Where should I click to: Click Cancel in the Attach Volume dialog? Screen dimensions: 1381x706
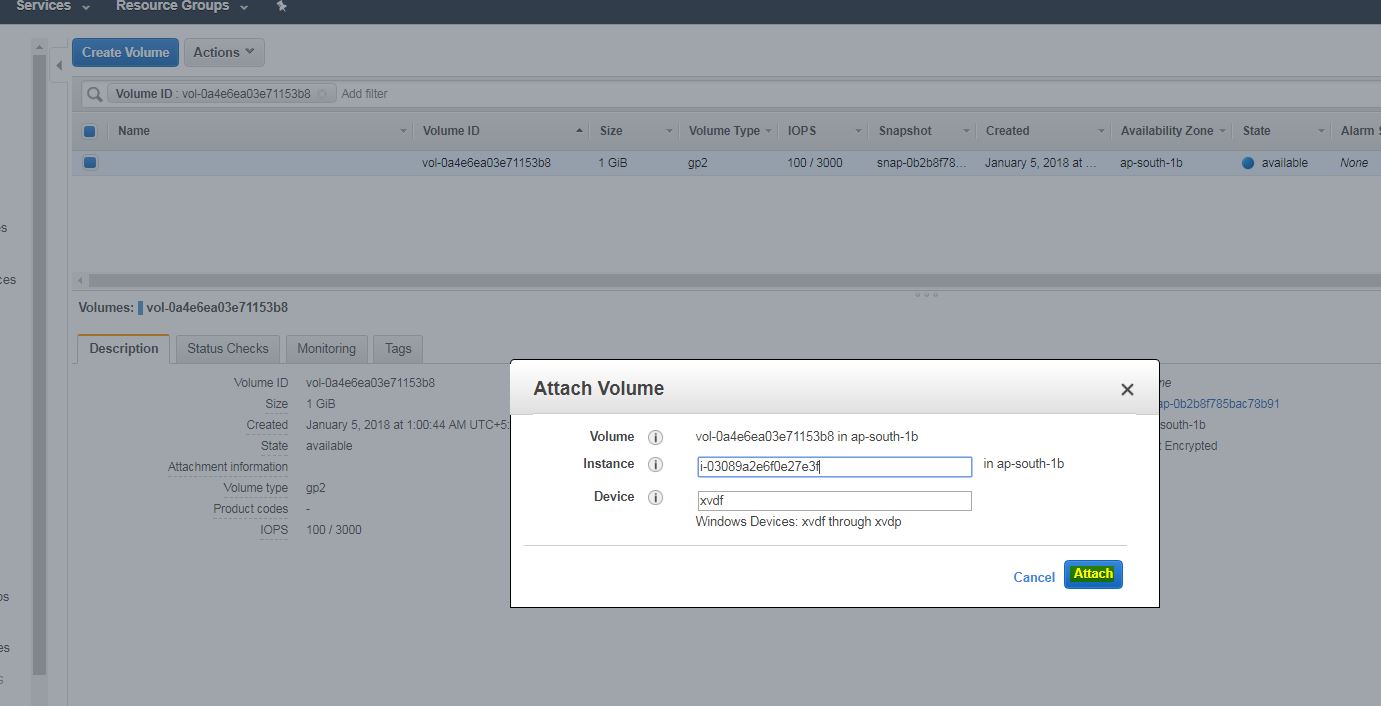pyautogui.click(x=1033, y=577)
